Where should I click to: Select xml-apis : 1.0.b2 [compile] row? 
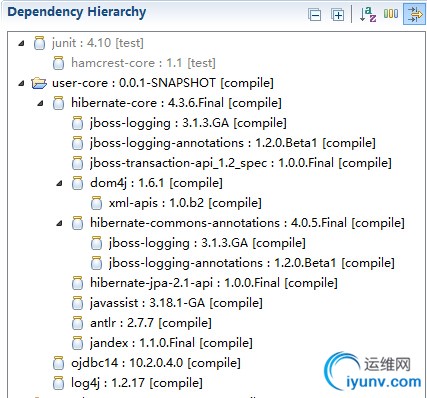click(185, 203)
